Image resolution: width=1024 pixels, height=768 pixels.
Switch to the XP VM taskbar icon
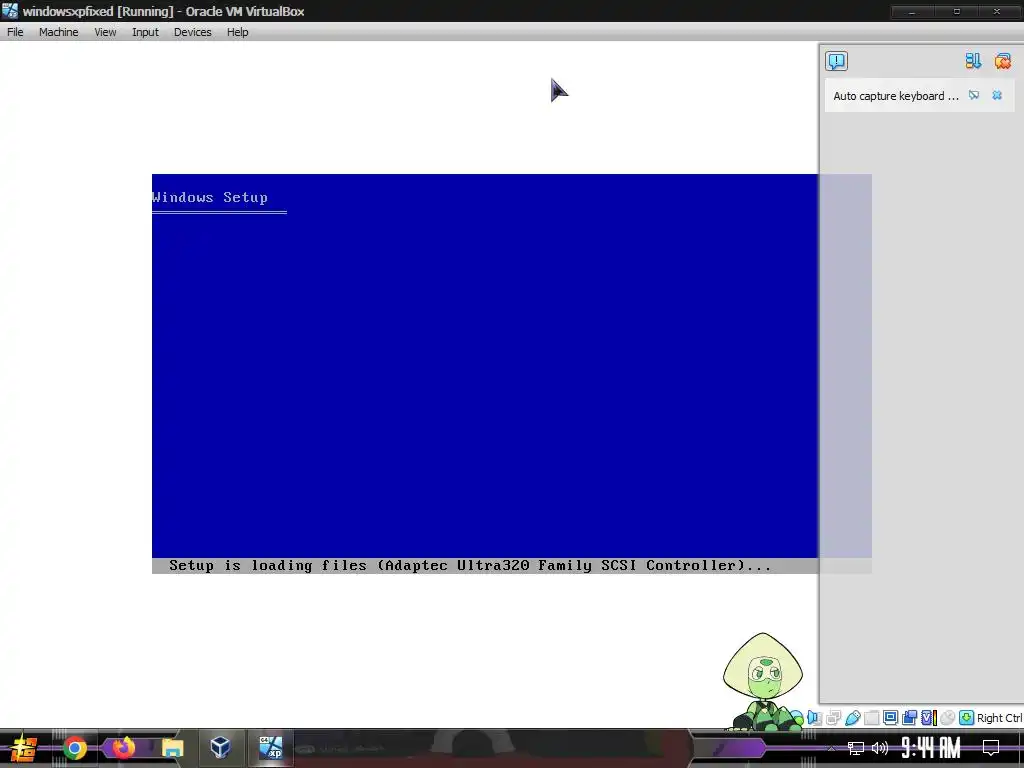tap(270, 747)
